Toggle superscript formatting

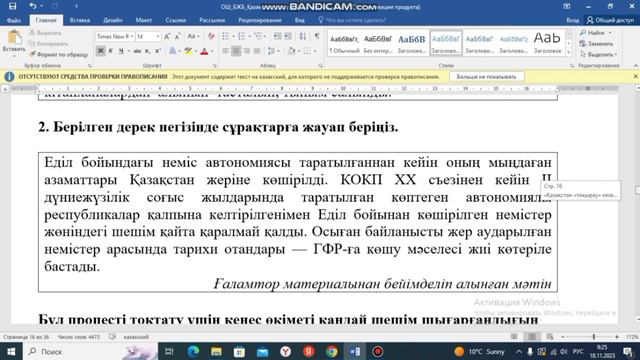(x=158, y=51)
